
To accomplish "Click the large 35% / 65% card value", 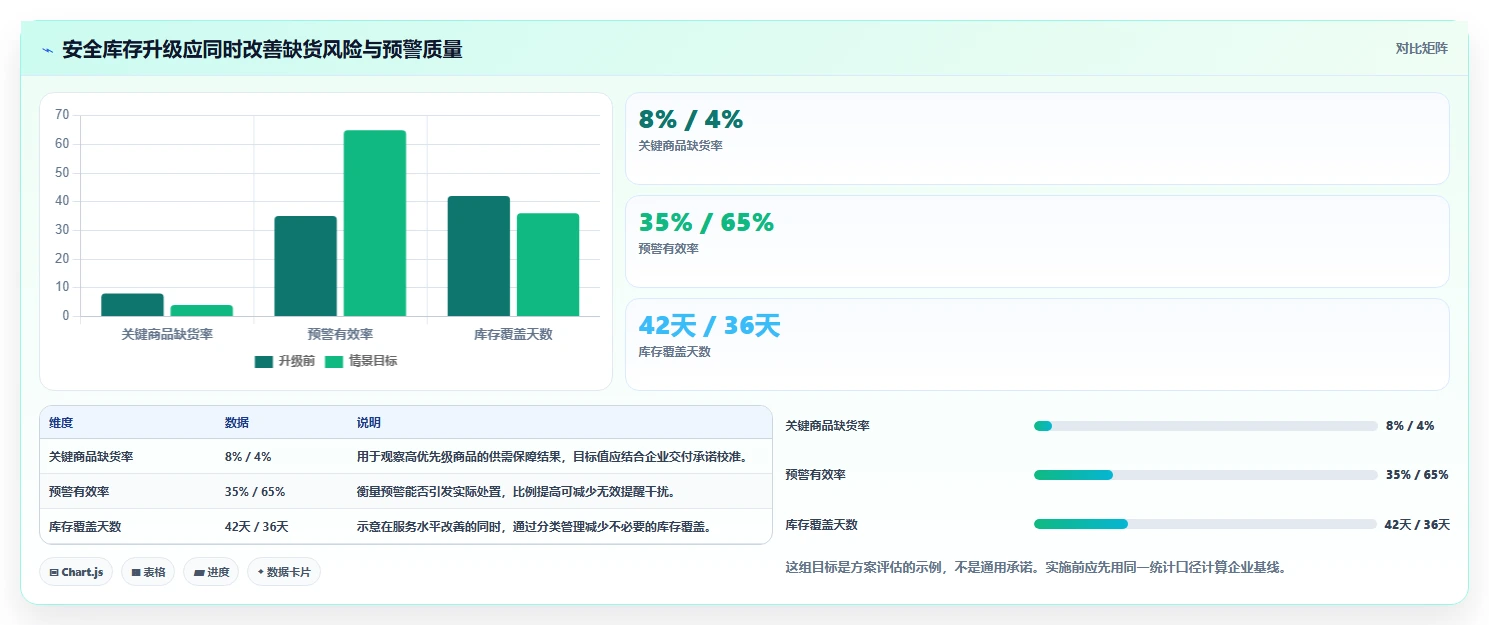I will coord(706,222).
